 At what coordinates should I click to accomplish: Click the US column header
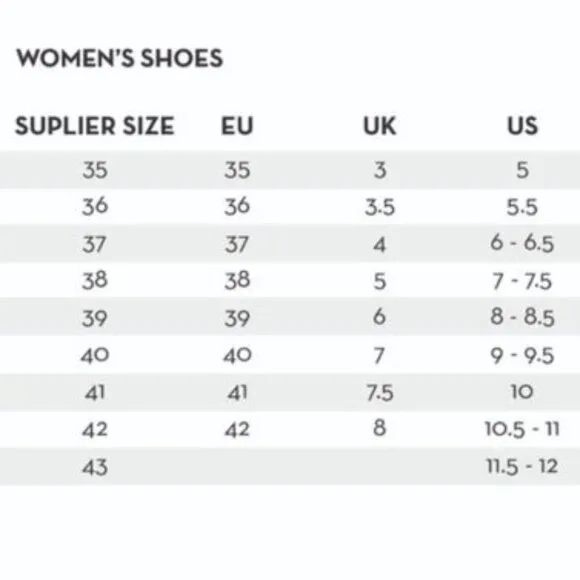tap(522, 126)
